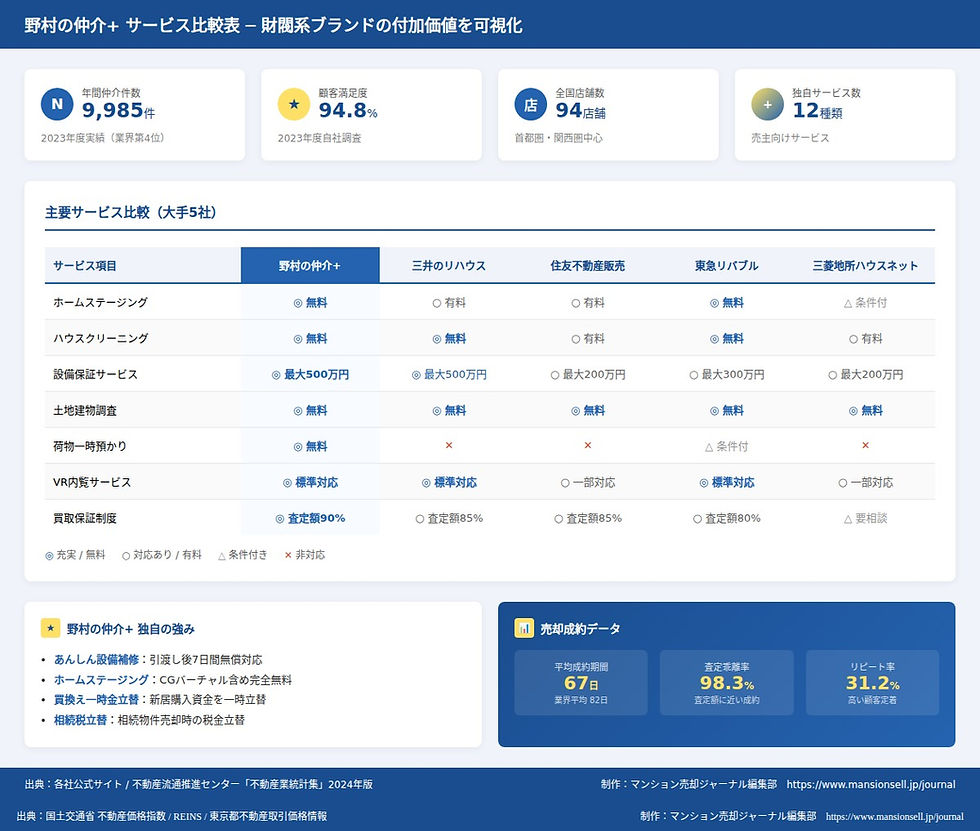Click the ◎ 充実 / 無料 legend entry
Viewport: 980px width, 831px height.
point(75,555)
